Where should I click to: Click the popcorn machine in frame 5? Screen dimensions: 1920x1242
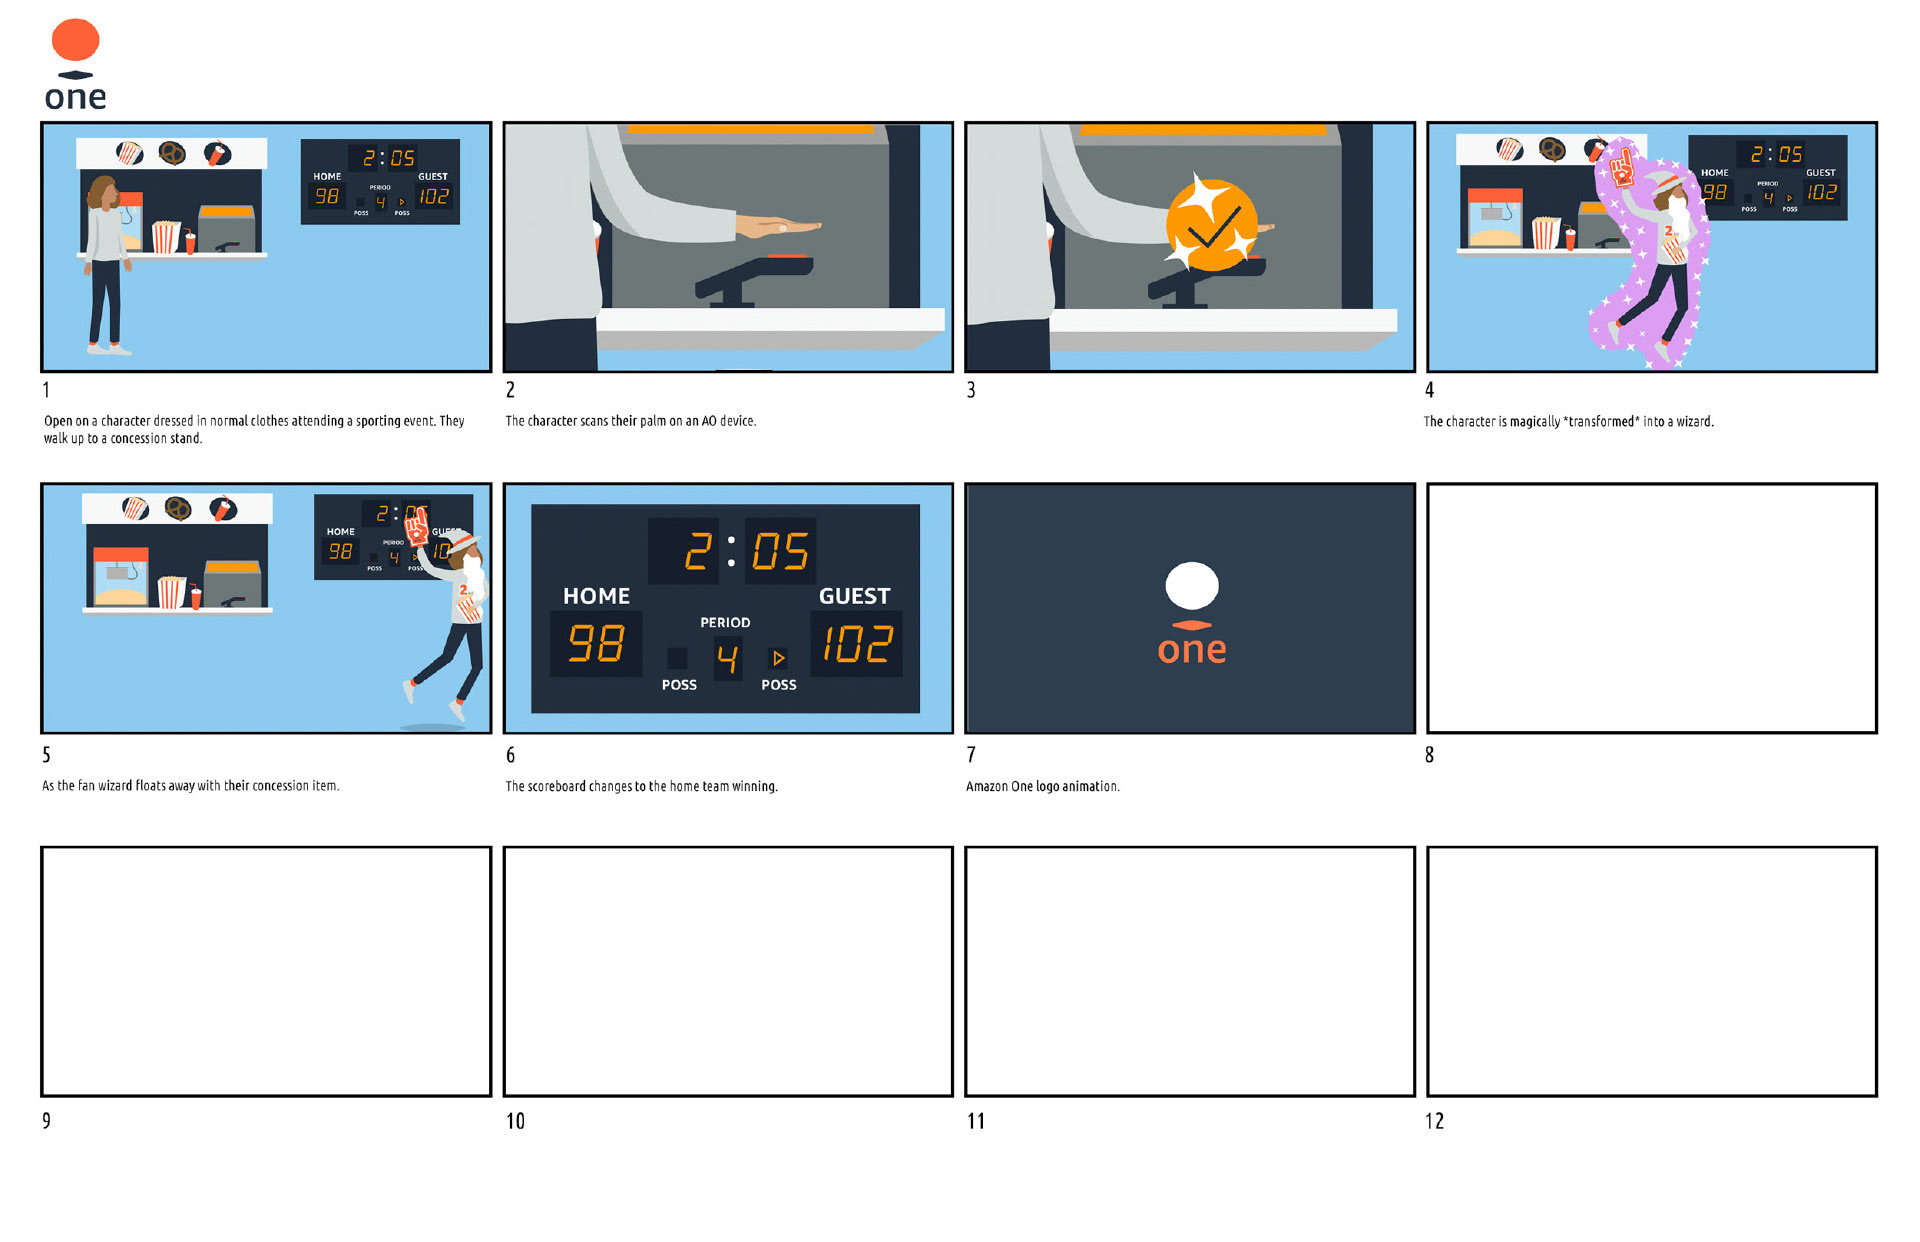(121, 576)
